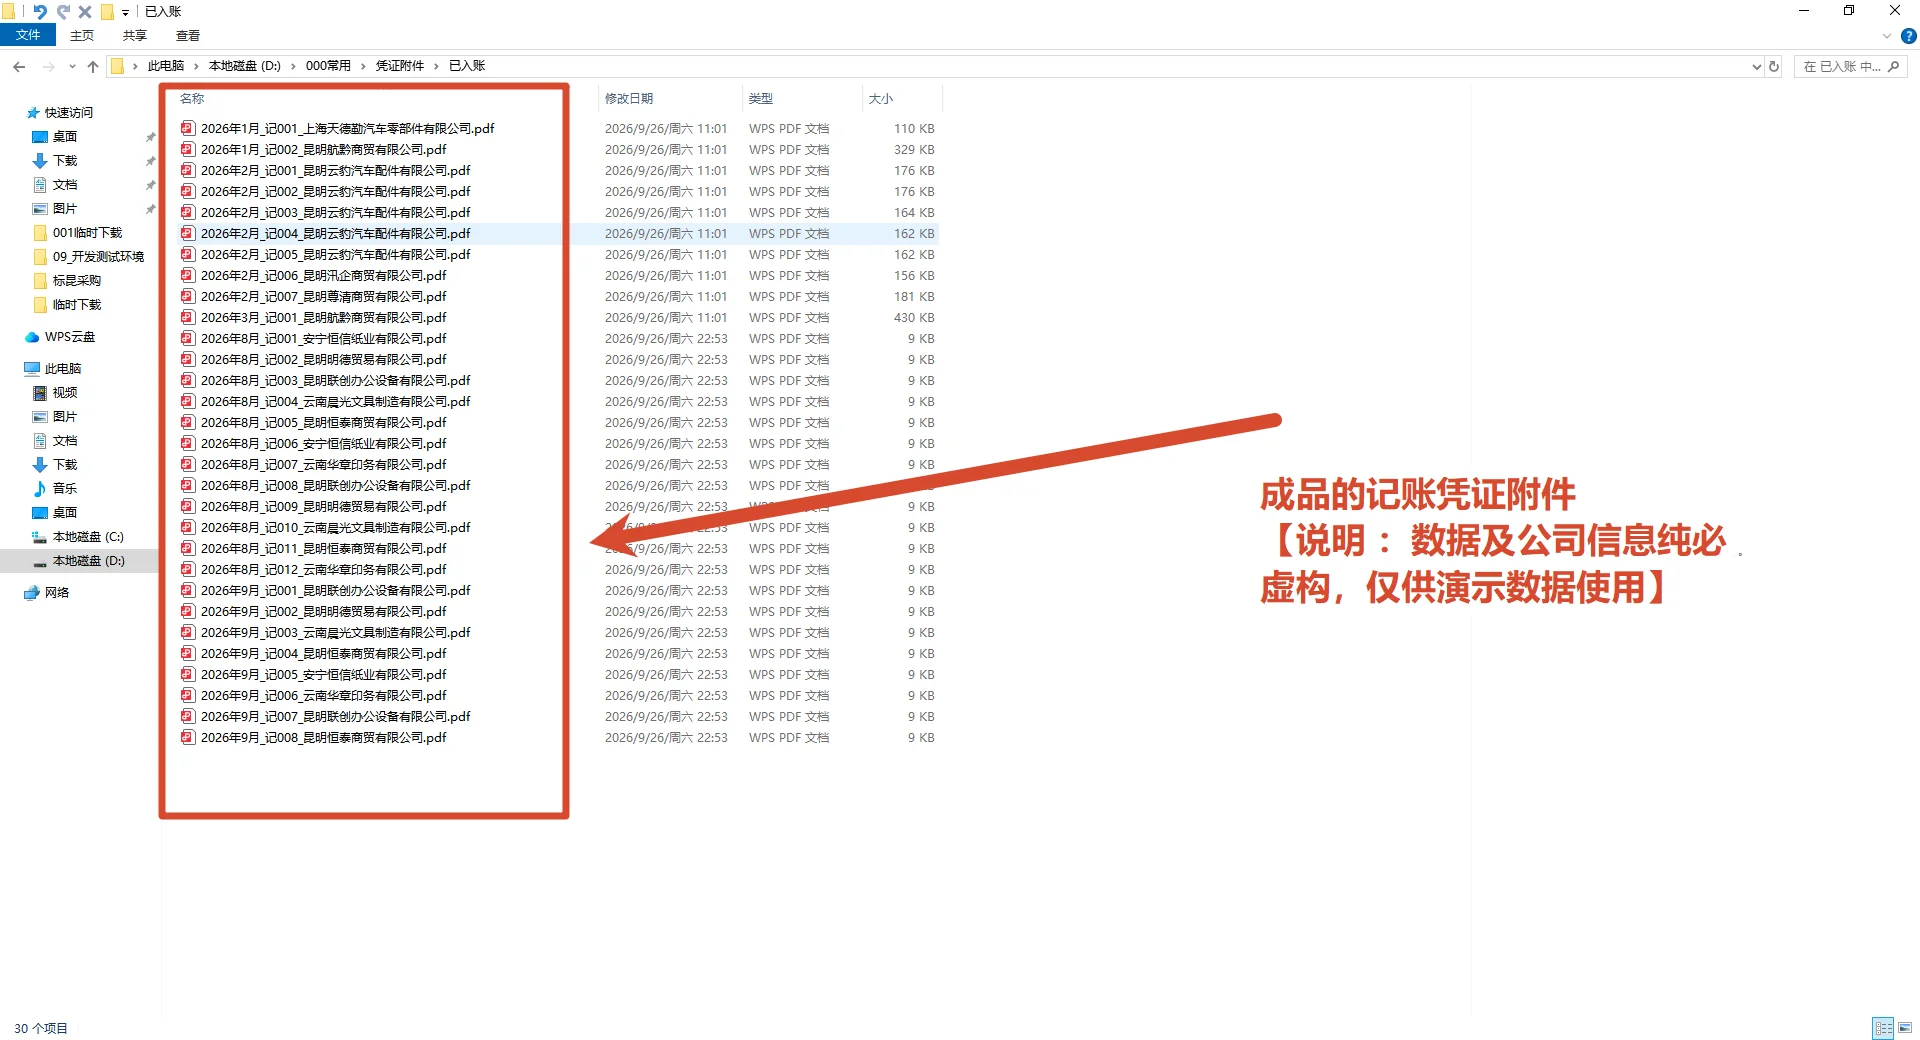Switch to the 主页 ribbon tab
This screenshot has width=1920, height=1040.
[x=82, y=35]
